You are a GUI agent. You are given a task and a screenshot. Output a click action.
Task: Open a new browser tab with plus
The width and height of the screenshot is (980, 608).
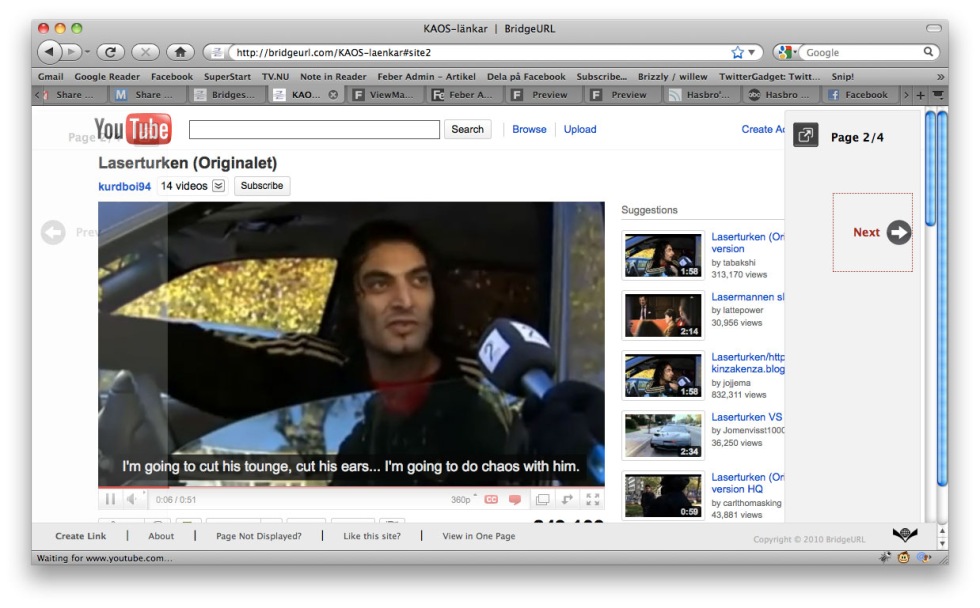pyautogui.click(x=920, y=95)
